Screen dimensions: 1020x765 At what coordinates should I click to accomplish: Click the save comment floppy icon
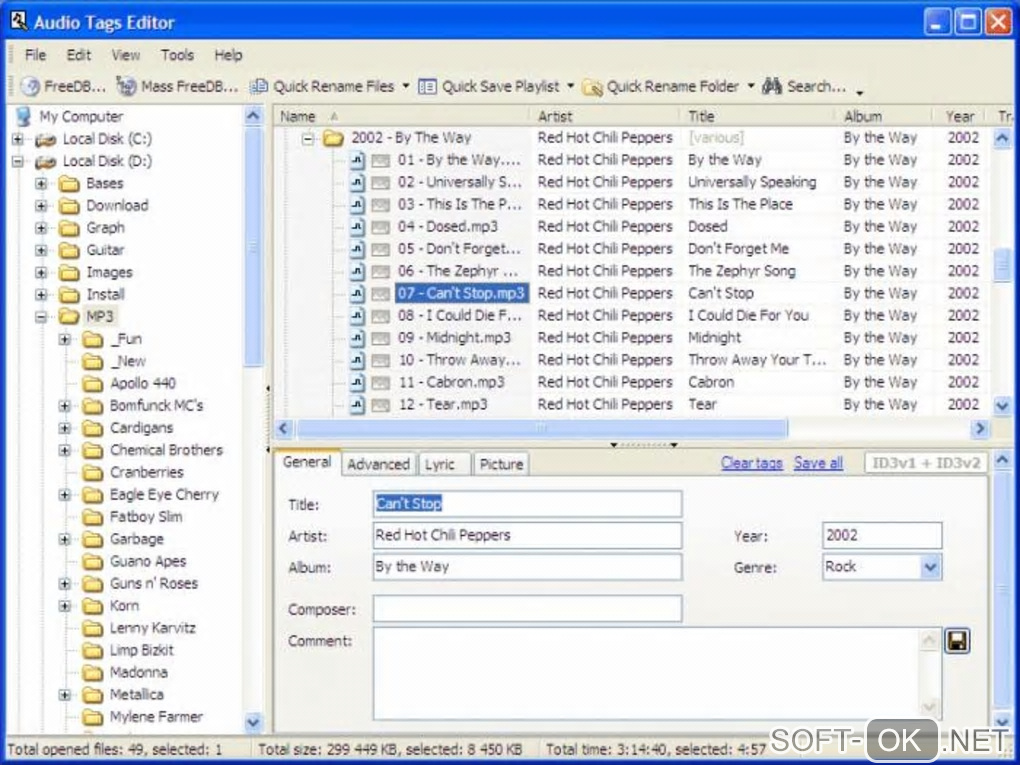pos(957,641)
